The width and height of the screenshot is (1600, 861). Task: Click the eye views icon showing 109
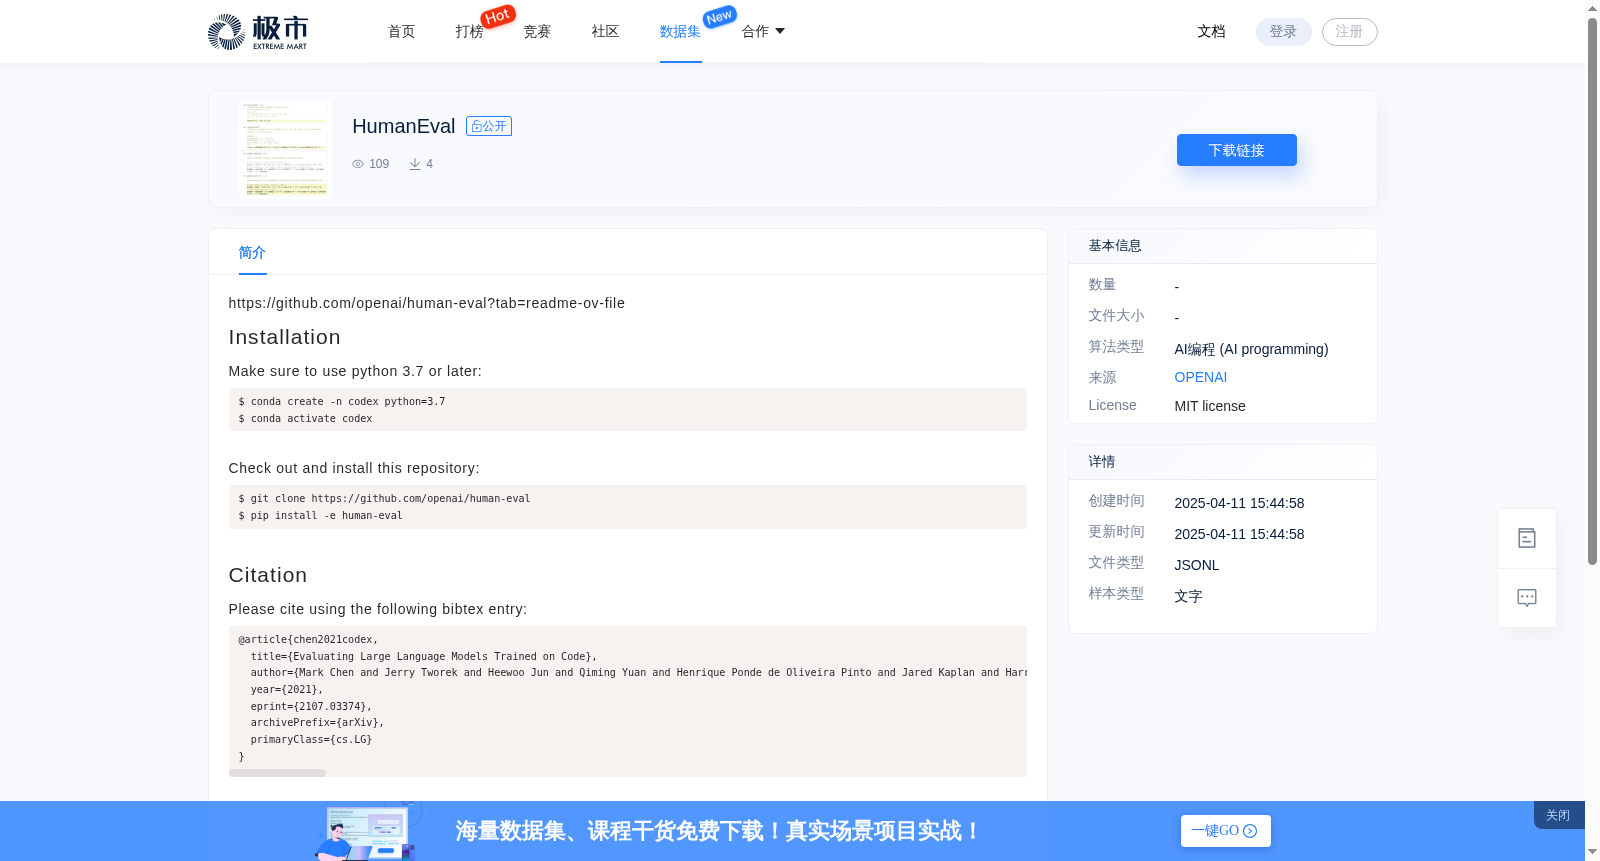tap(358, 164)
